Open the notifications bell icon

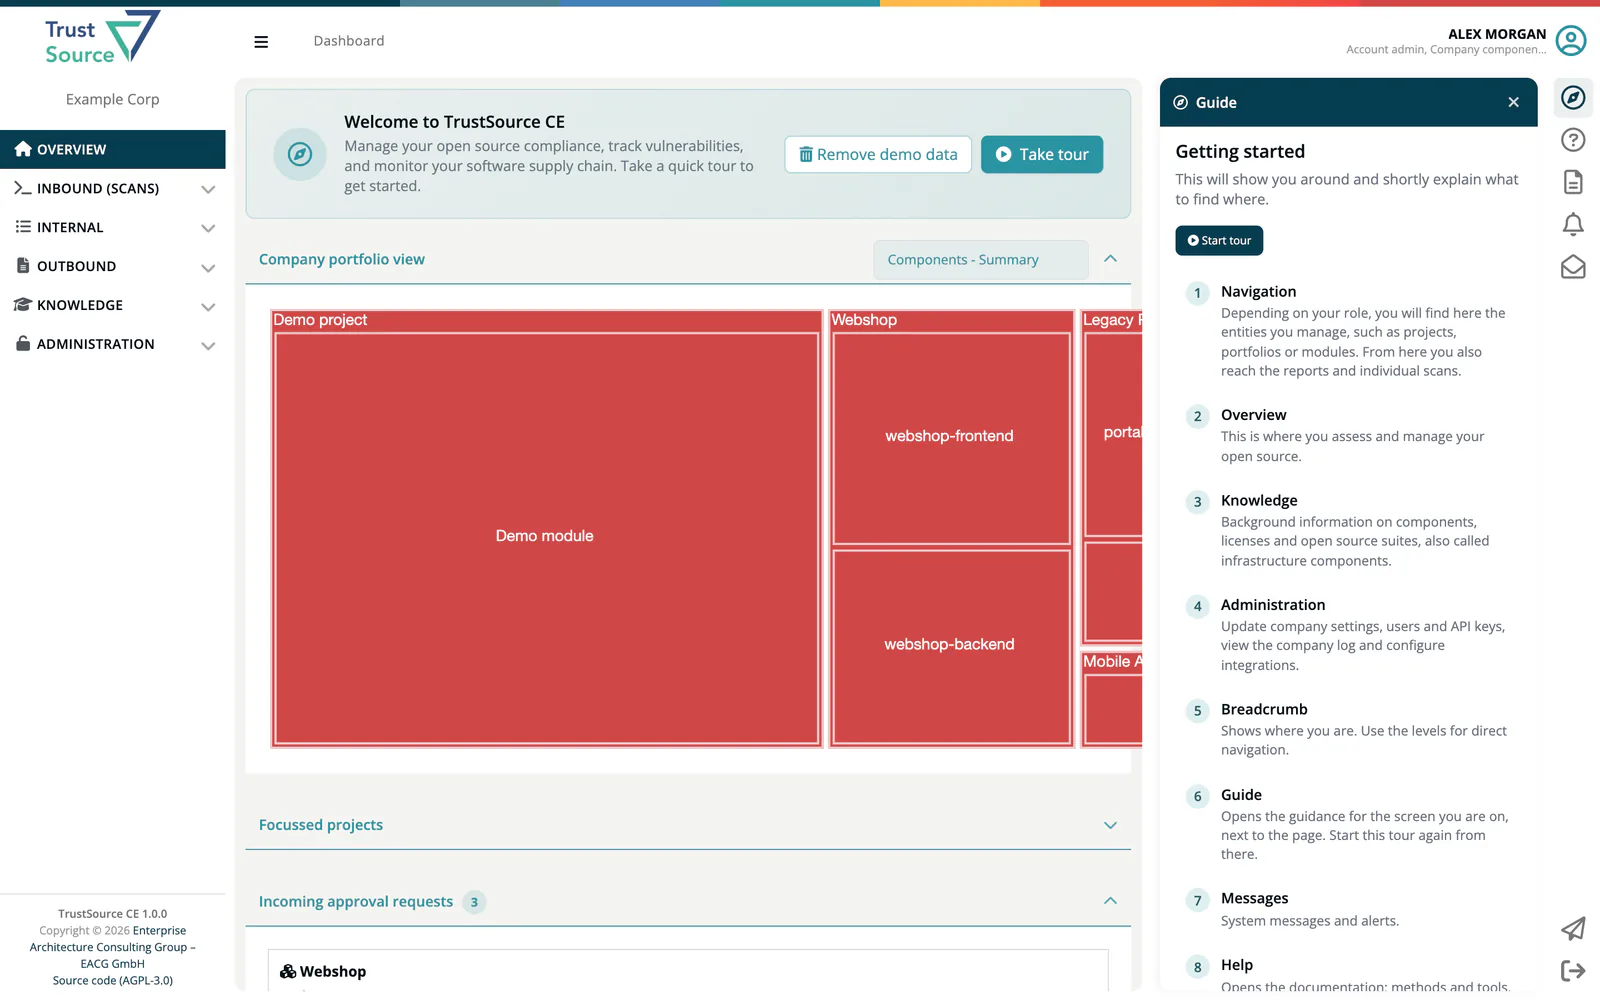pos(1573,224)
